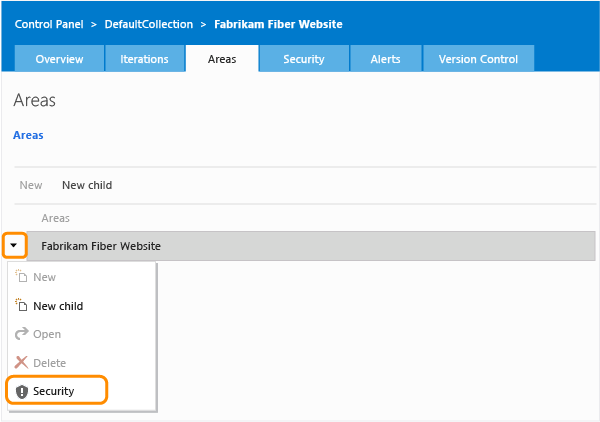Choose Security from context menu
The image size is (600, 422).
[54, 391]
